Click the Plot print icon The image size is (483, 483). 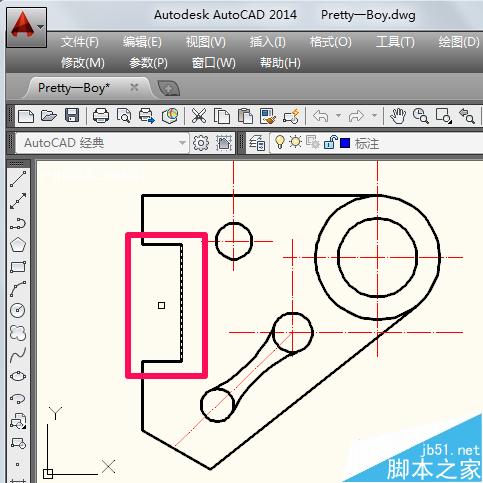(101, 116)
